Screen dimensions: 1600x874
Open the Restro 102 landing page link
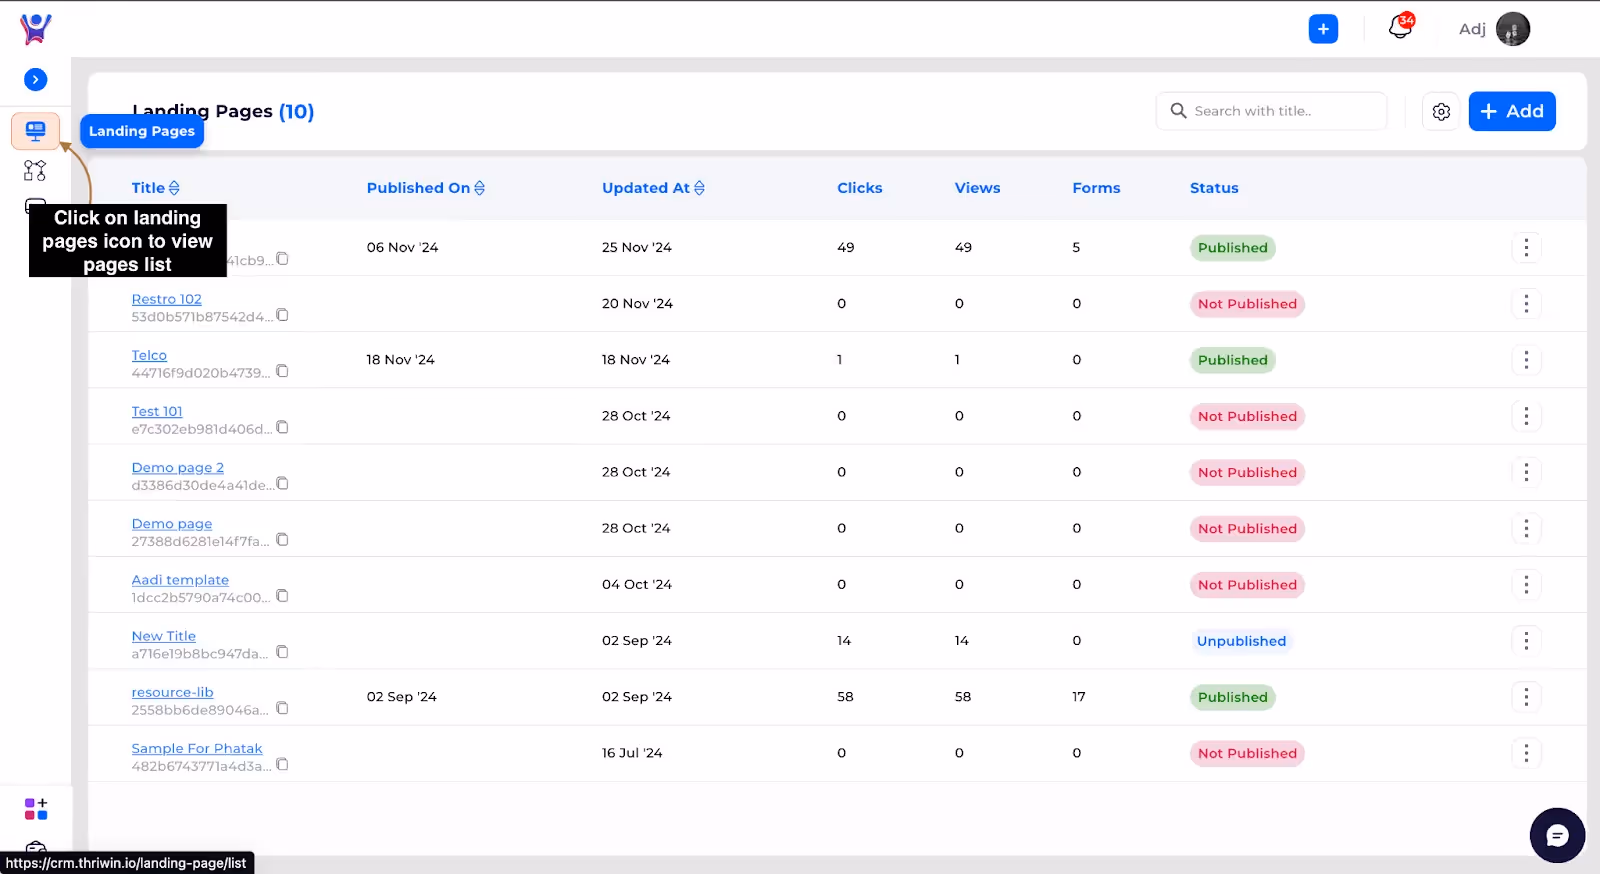[x=166, y=299]
